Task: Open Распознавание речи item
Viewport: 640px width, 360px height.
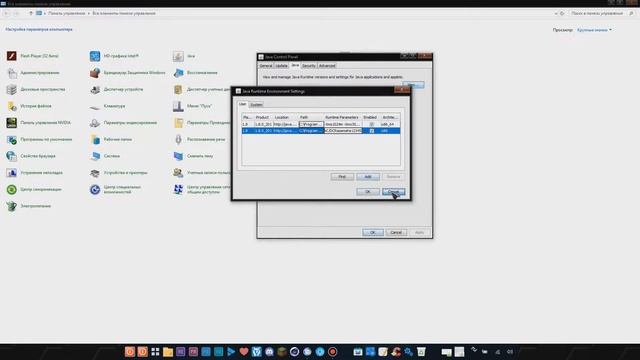Action: (199, 140)
